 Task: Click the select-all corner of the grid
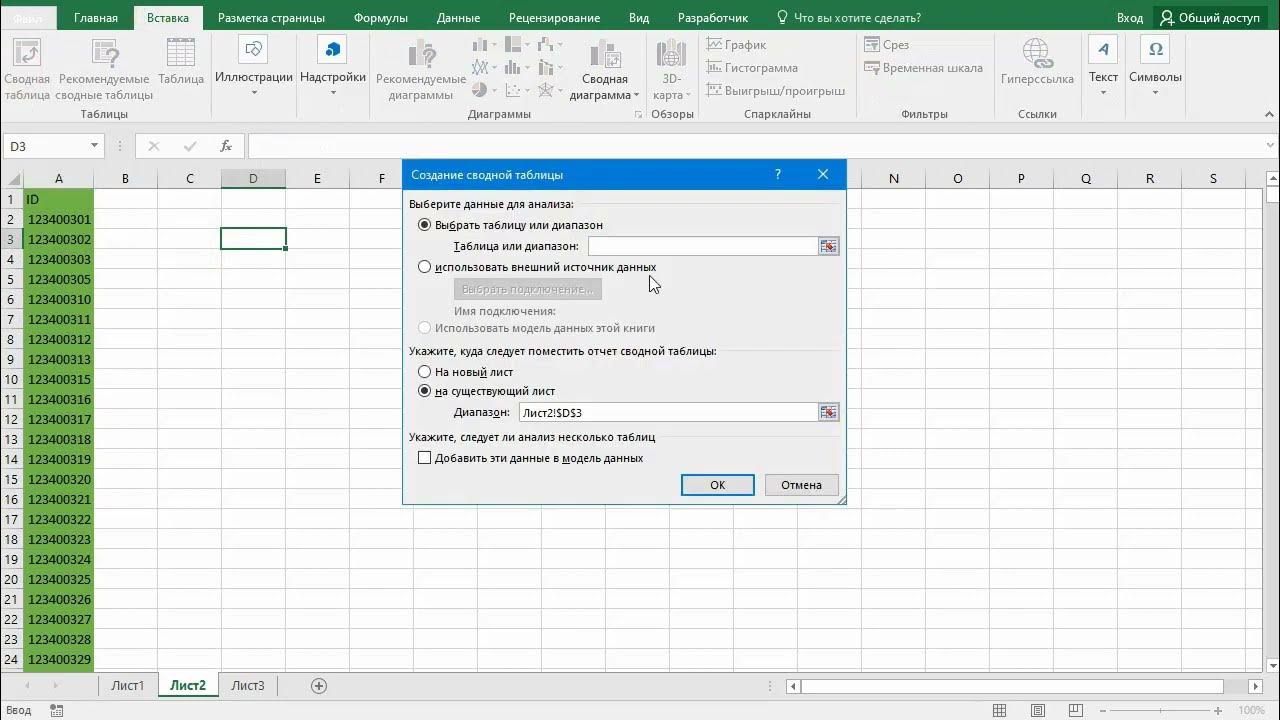[12, 179]
